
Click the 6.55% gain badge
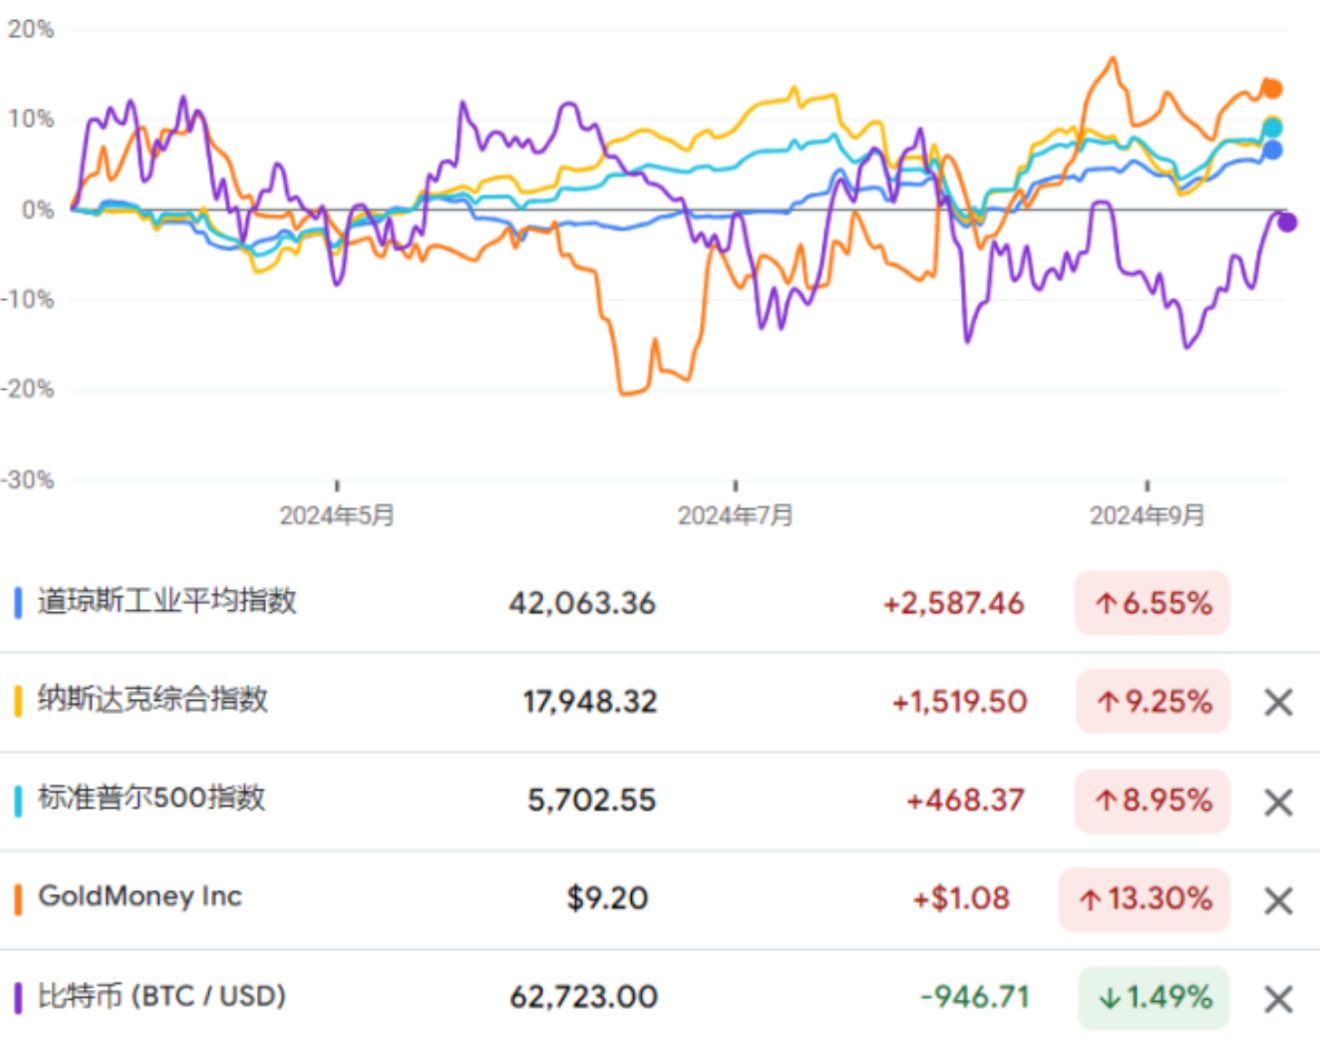coord(1152,603)
